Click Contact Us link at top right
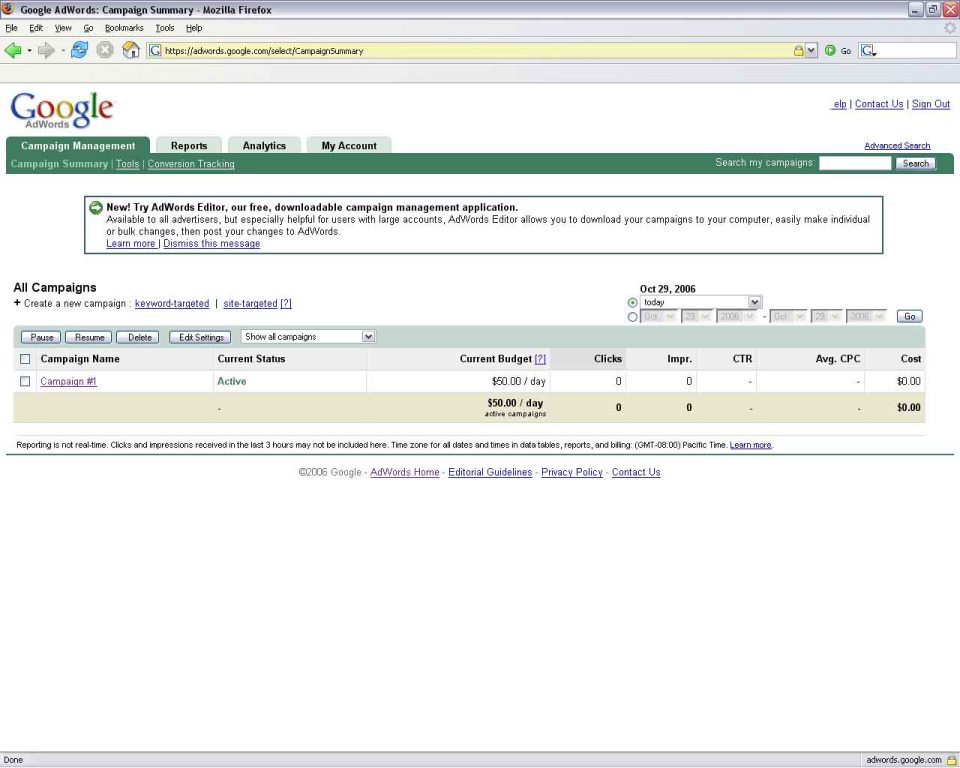The width and height of the screenshot is (960, 768). 879,104
